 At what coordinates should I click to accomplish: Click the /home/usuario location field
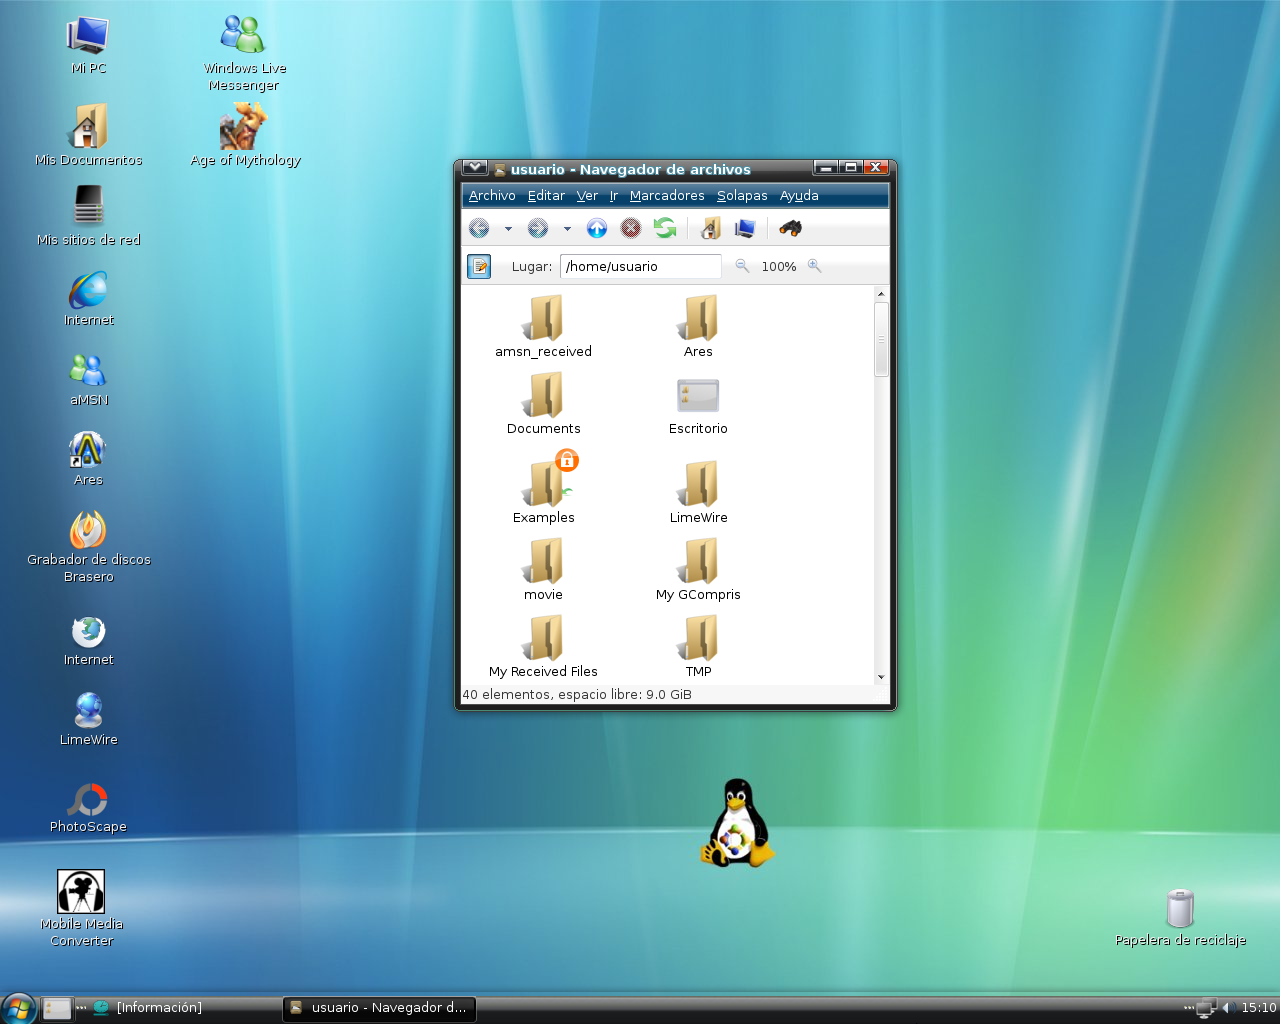(640, 267)
